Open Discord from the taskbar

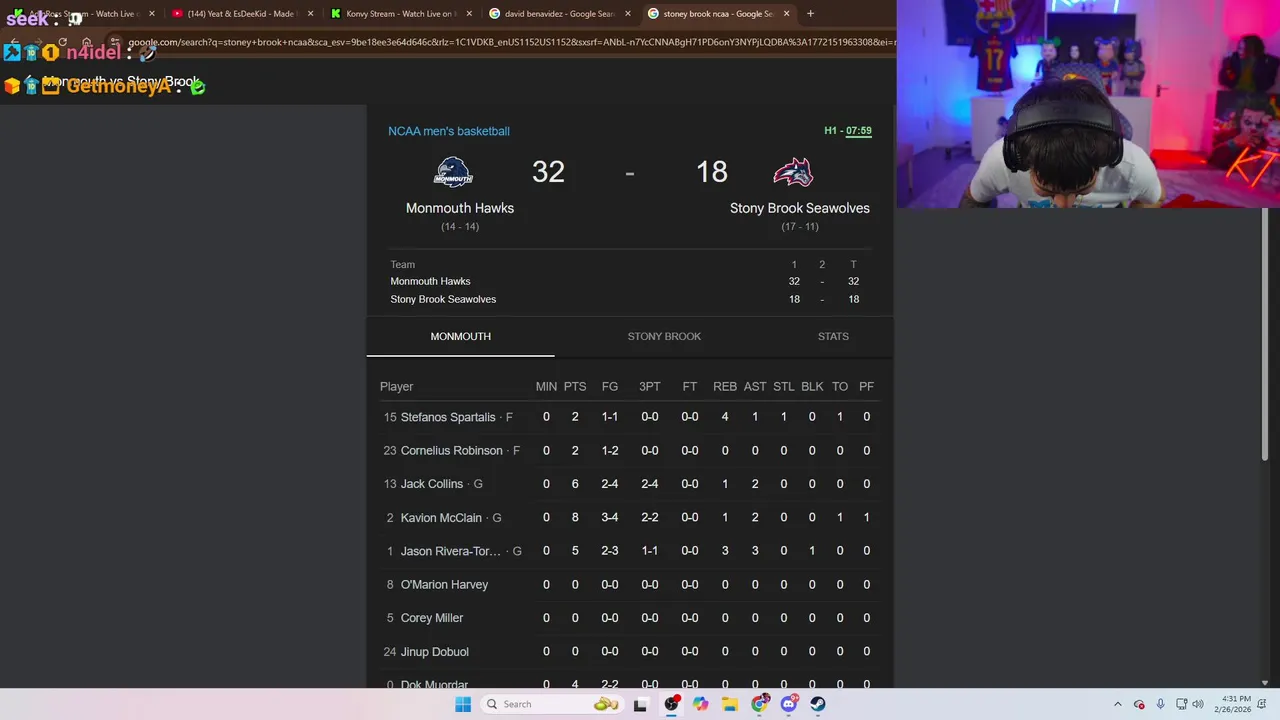click(x=789, y=704)
